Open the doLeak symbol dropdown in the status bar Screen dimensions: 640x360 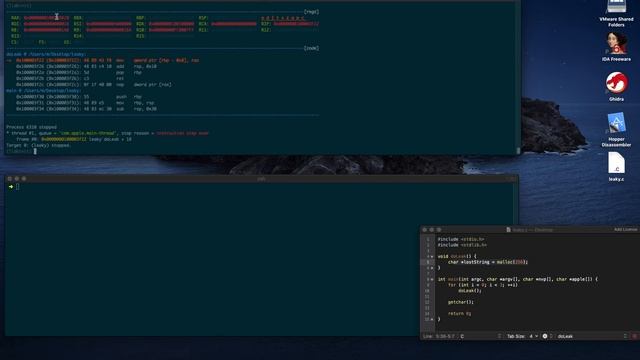592,336
